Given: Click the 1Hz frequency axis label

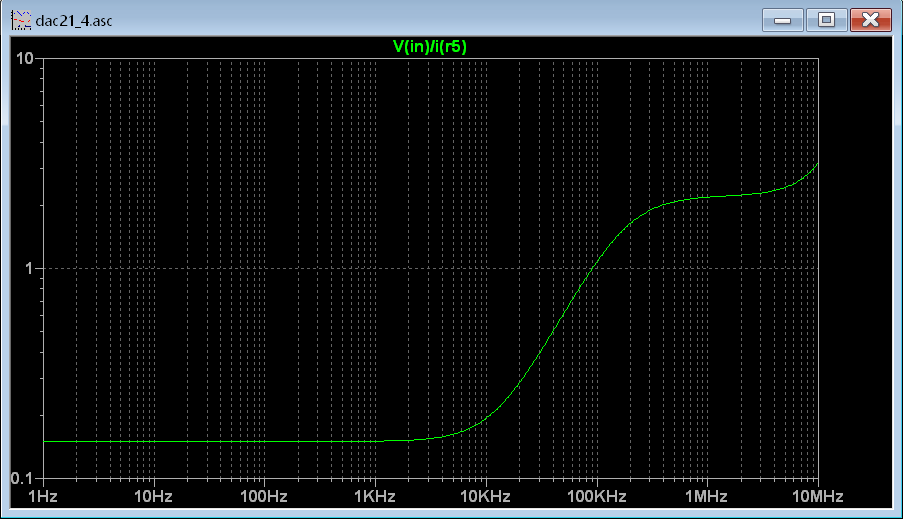Looking at the screenshot, I should pos(43,497).
